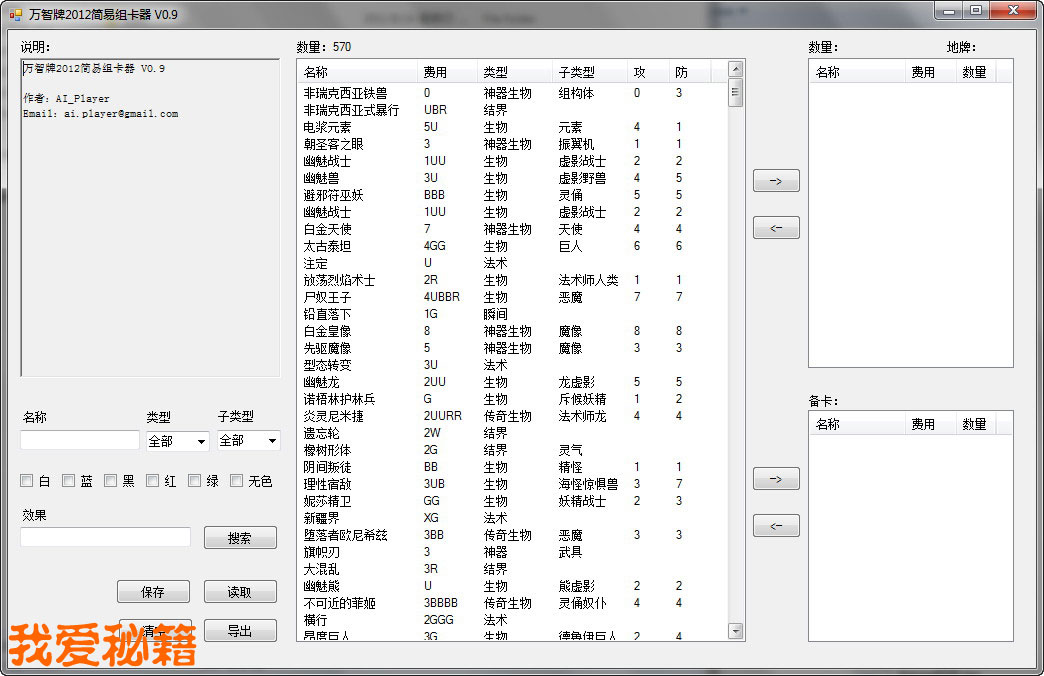1044x676 pixels.
Task: Click lower left-arrow button to remove from sideboard
Action: [776, 525]
